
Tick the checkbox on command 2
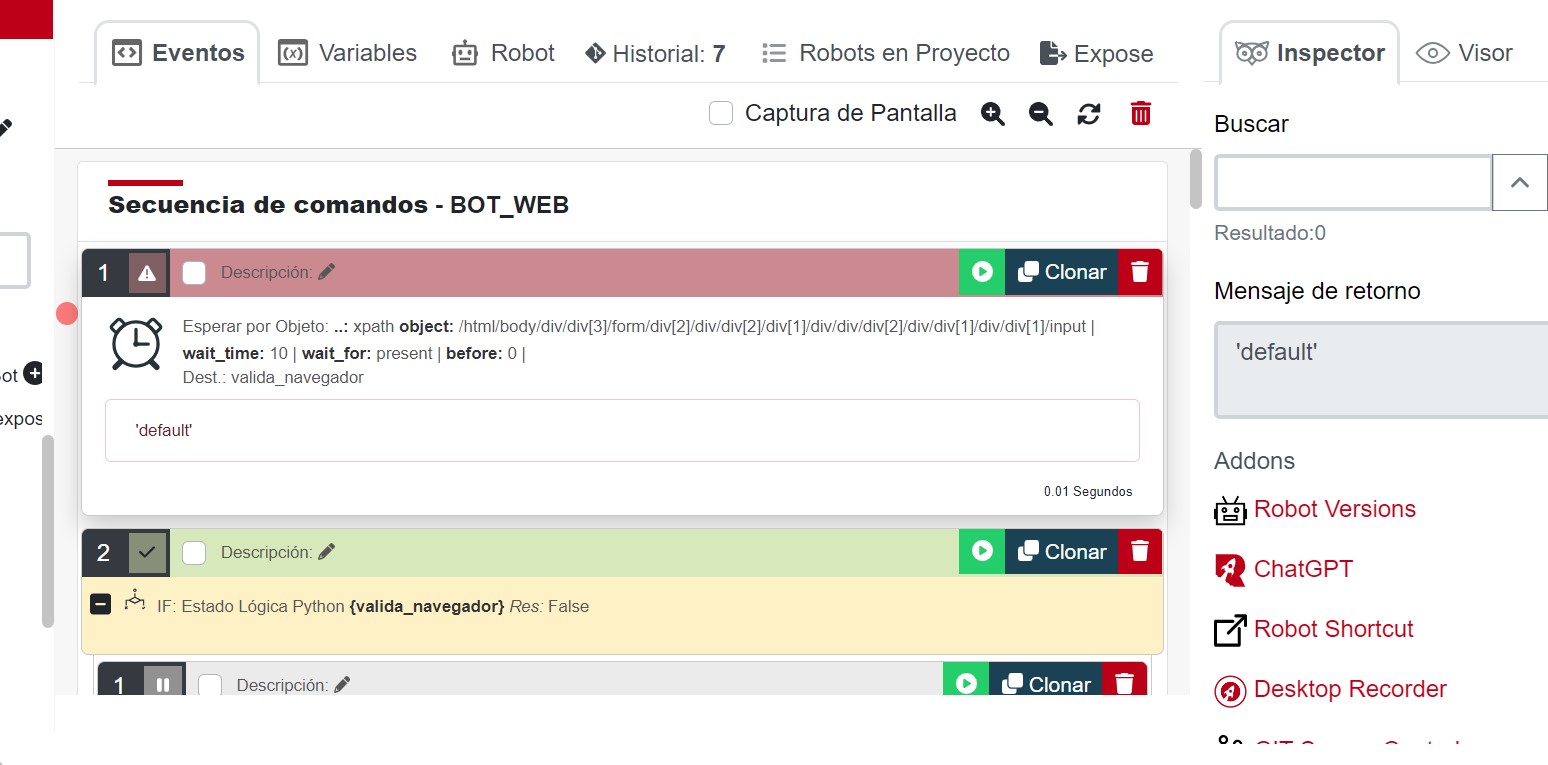tap(194, 552)
